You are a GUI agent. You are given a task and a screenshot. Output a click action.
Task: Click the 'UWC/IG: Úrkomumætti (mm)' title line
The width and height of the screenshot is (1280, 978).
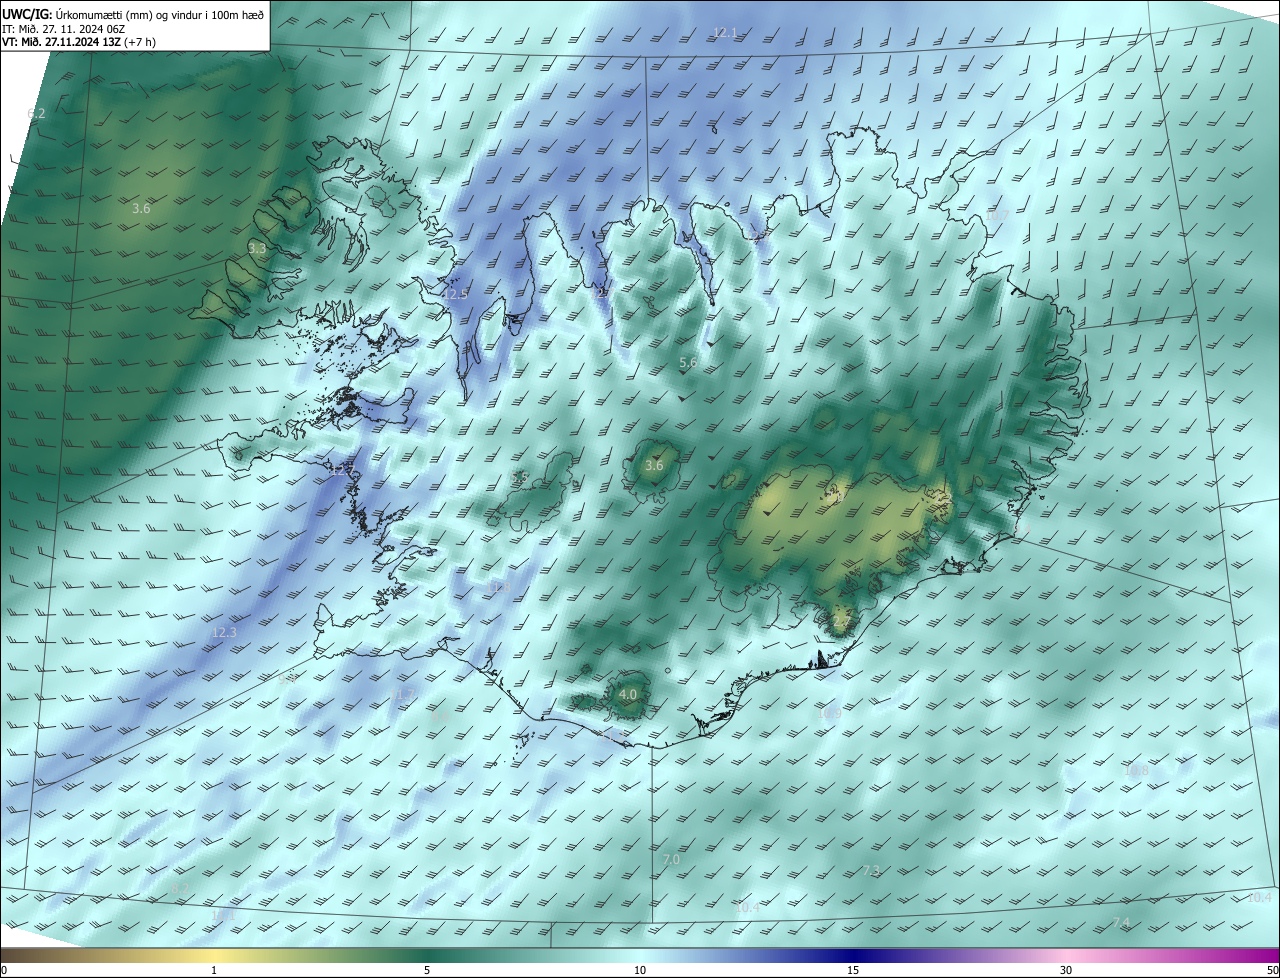[134, 15]
